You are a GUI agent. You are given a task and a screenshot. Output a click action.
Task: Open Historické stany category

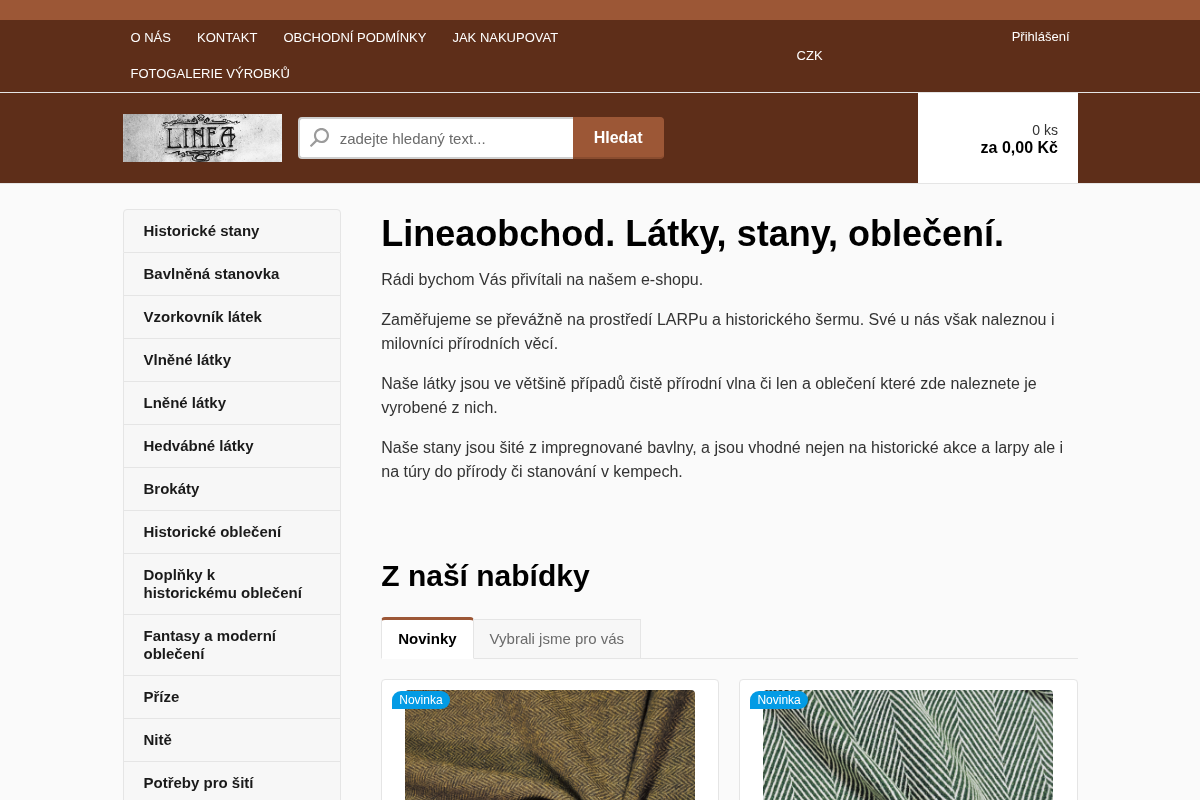coord(232,231)
